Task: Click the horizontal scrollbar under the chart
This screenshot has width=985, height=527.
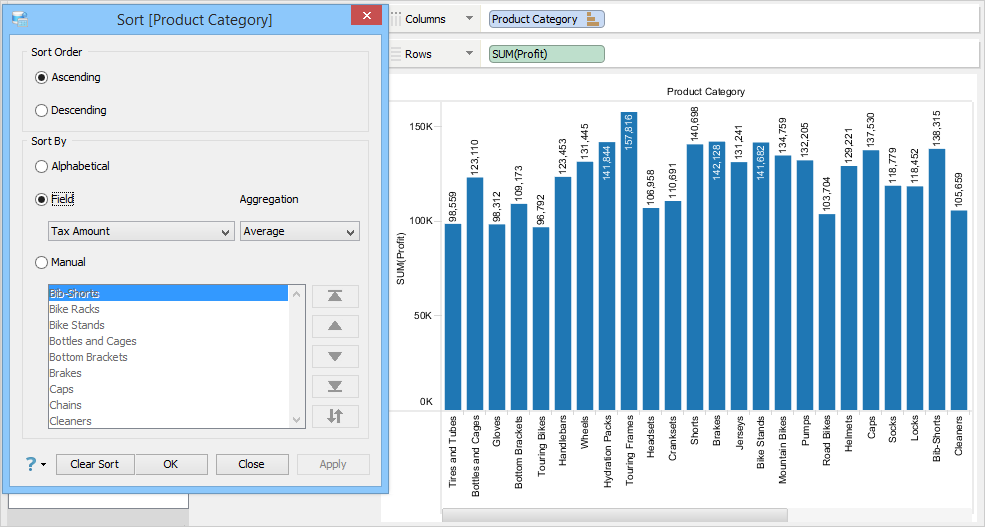Action: point(614,515)
